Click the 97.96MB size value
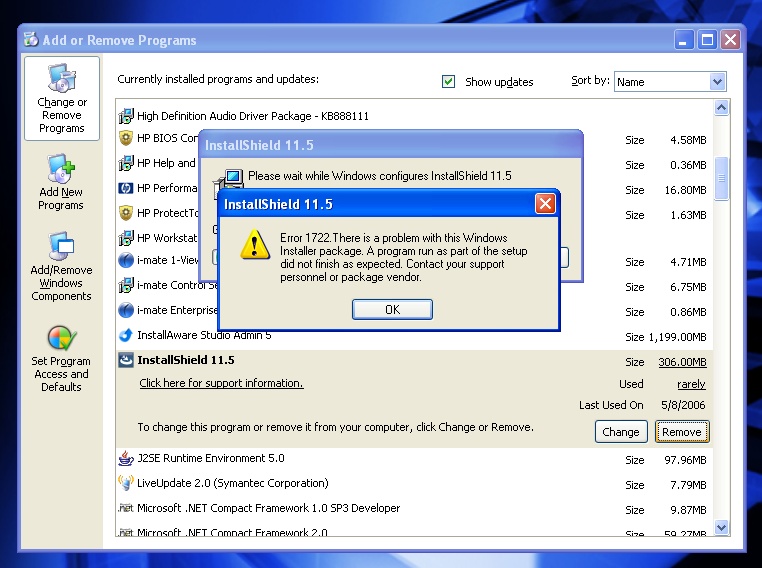The image size is (762, 568). (685, 460)
